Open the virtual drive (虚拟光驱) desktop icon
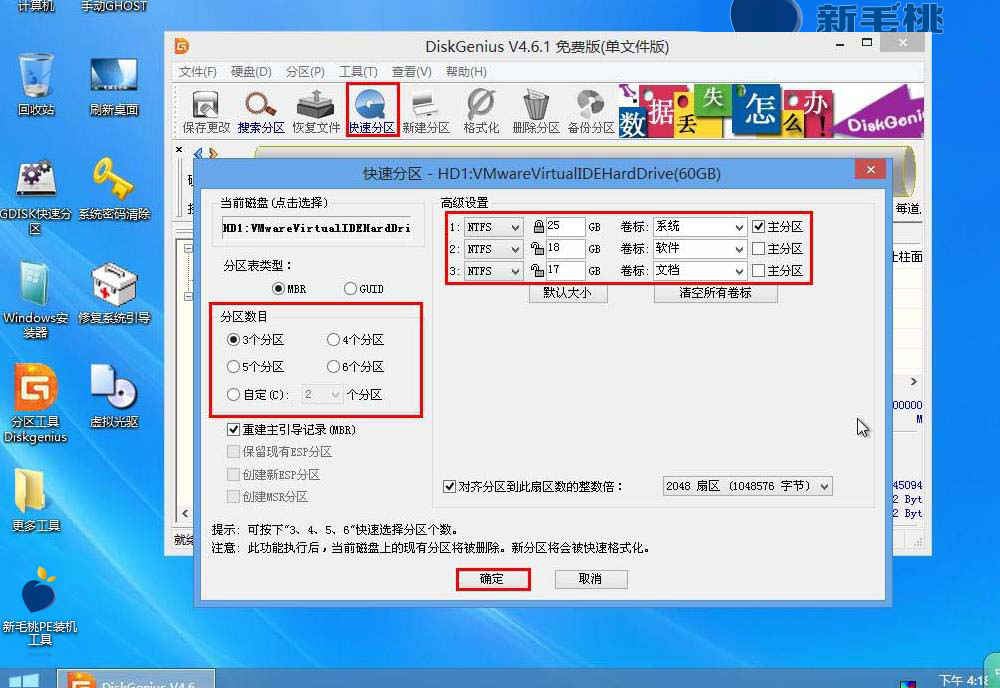The width and height of the screenshot is (1000, 688). [x=114, y=395]
